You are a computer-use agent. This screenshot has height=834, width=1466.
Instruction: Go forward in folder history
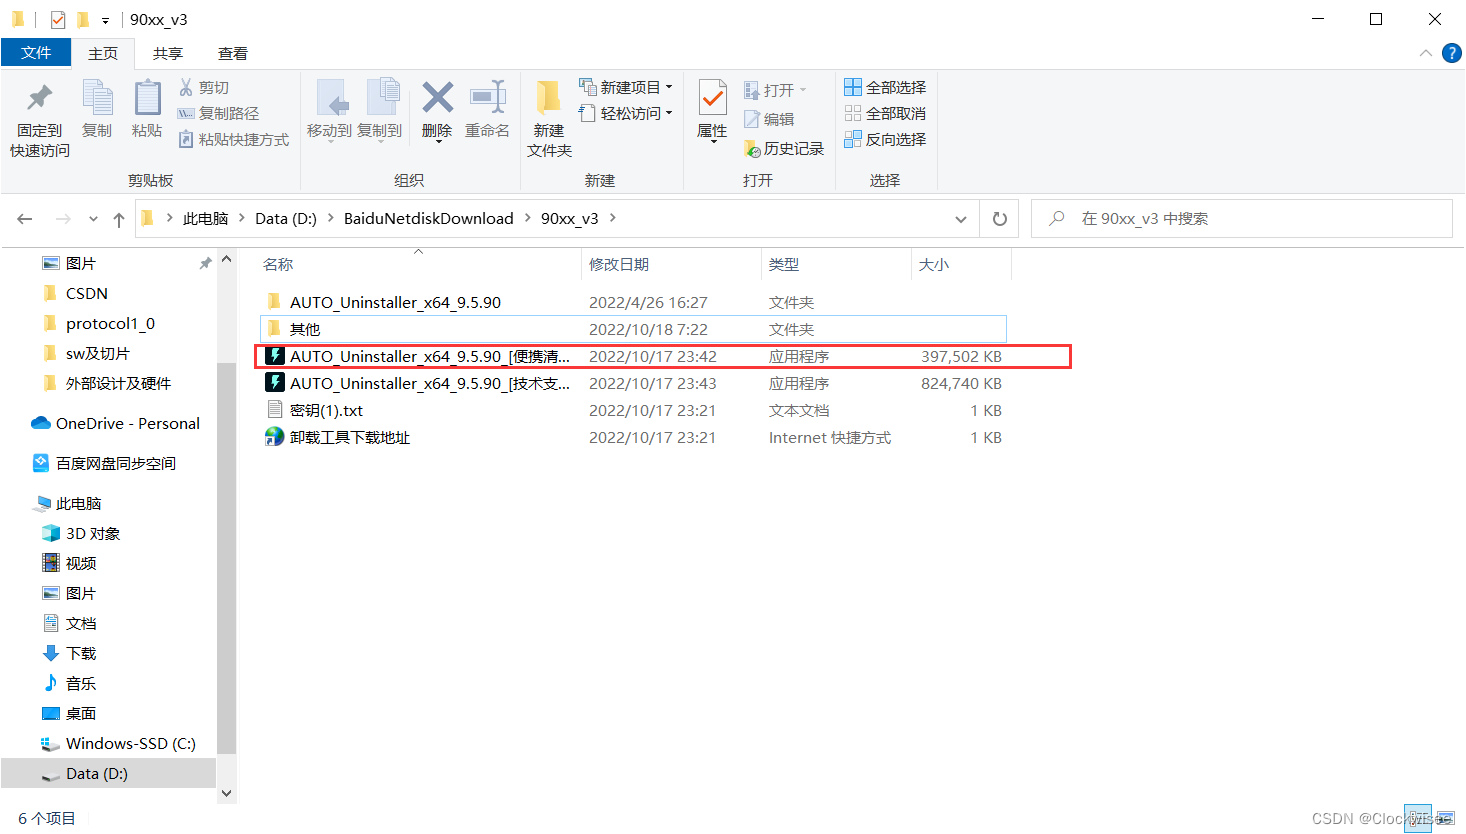(63, 219)
